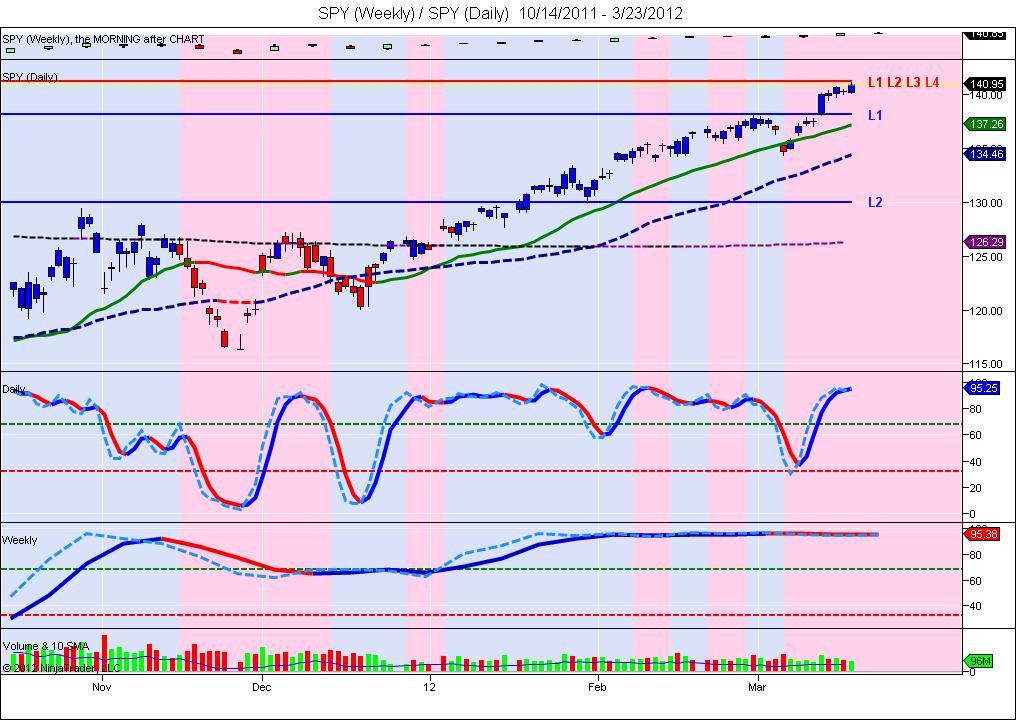The width and height of the screenshot is (1016, 720).
Task: Click the blue 'L1' level label
Action: click(x=875, y=115)
